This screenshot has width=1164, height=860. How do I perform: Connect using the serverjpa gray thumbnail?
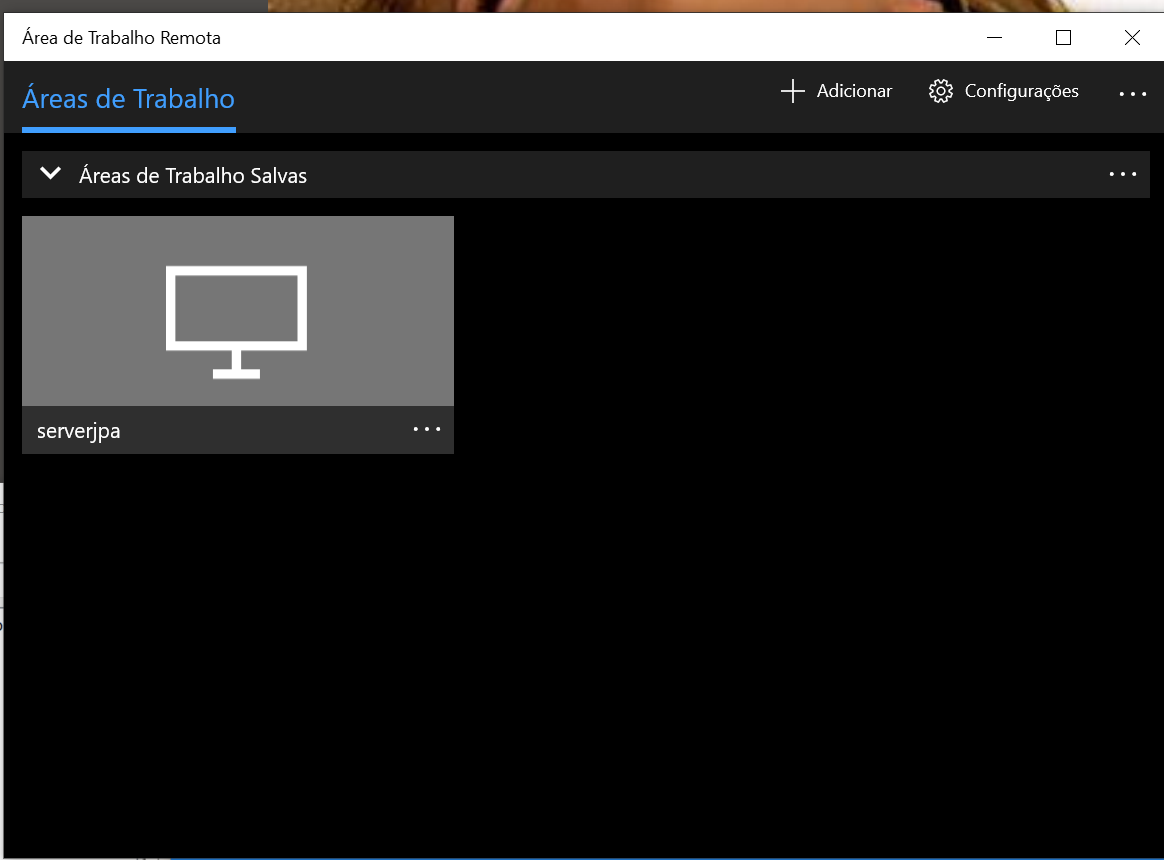click(x=100, y=300)
